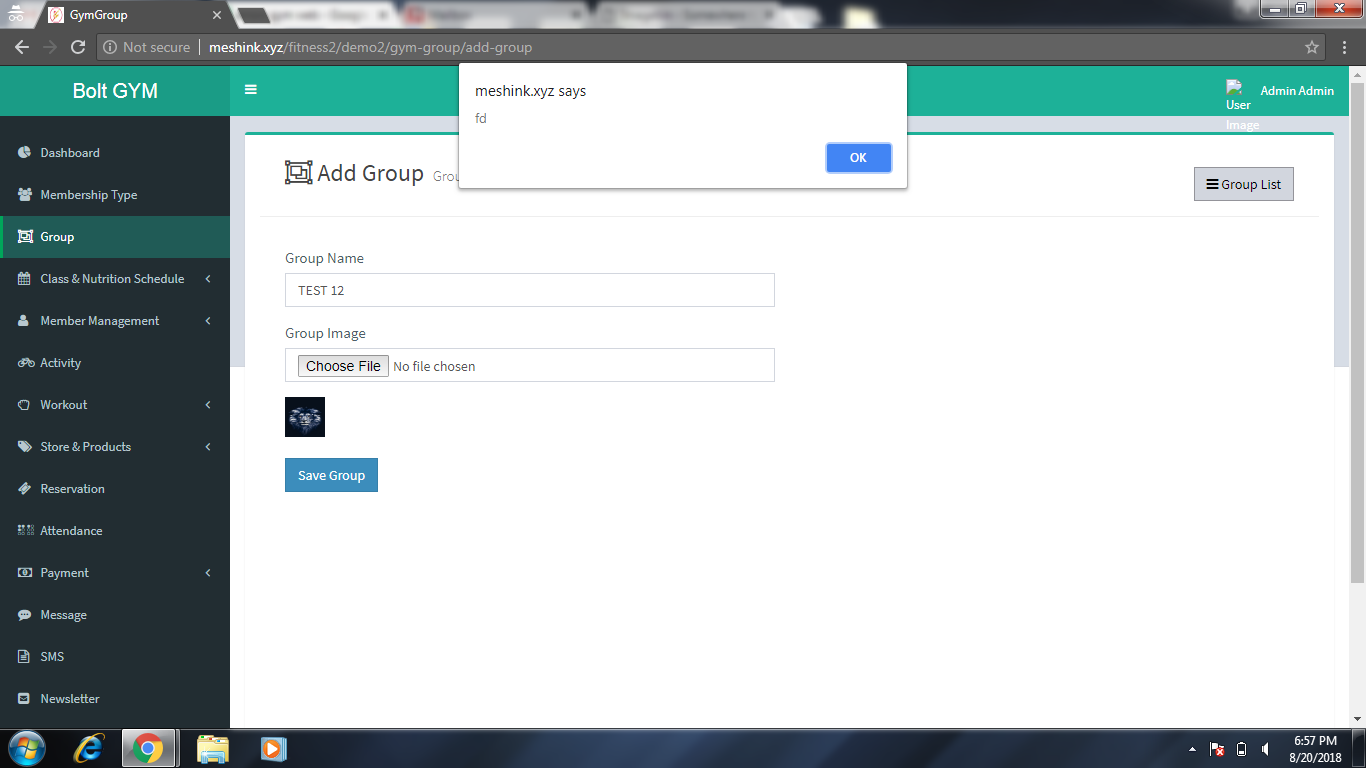Bookmark page with star icon
The height and width of the screenshot is (768, 1366).
(x=1312, y=47)
